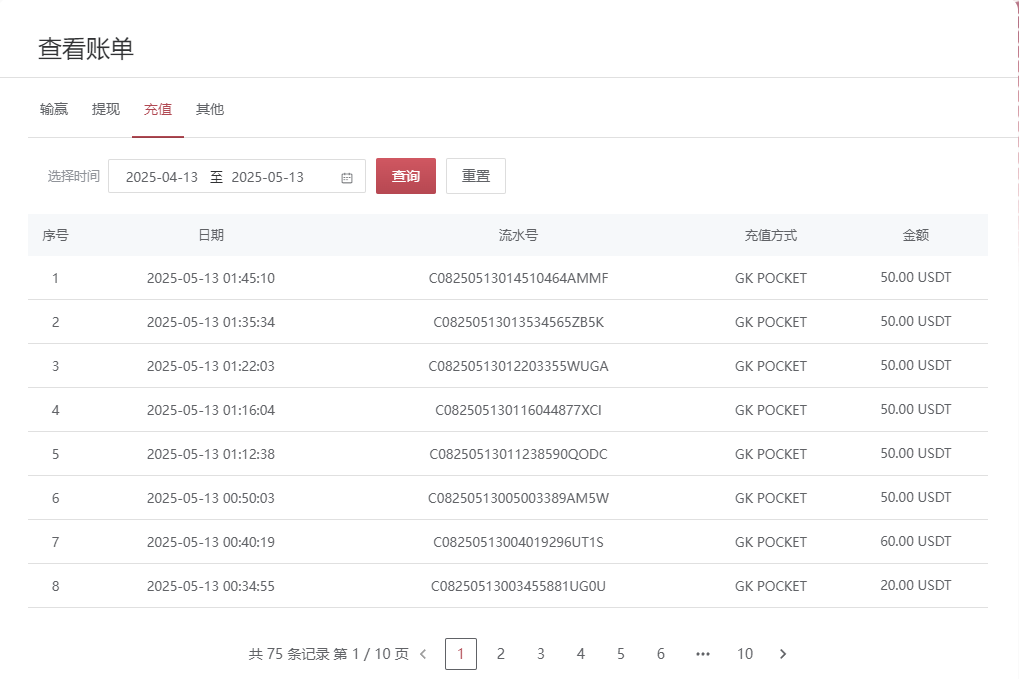Screen dimensions: 1019x679
Task: Click the 60.00 USDT amount entry
Action: click(915, 541)
